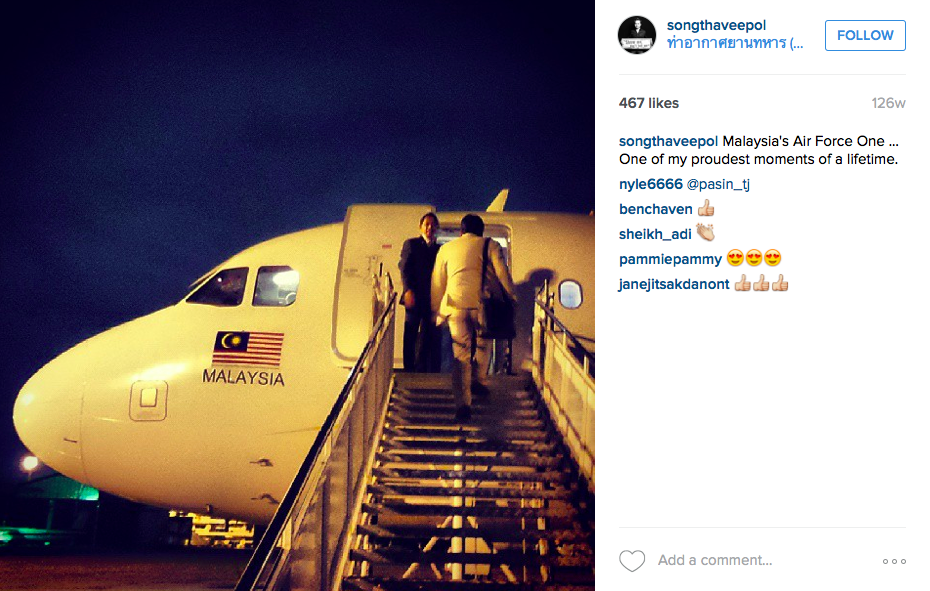Like the post with the heart icon

632,561
